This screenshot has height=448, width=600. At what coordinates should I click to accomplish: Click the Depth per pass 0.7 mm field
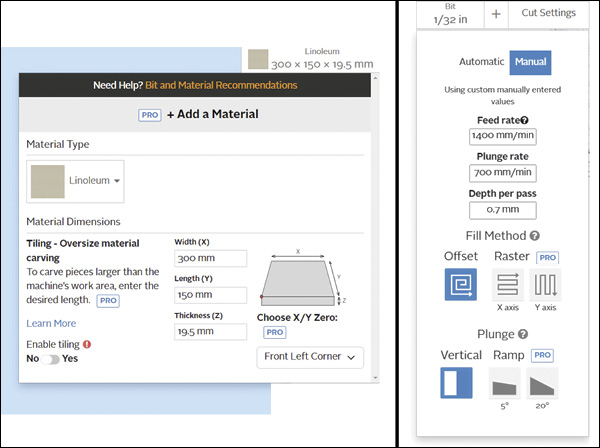point(503,210)
